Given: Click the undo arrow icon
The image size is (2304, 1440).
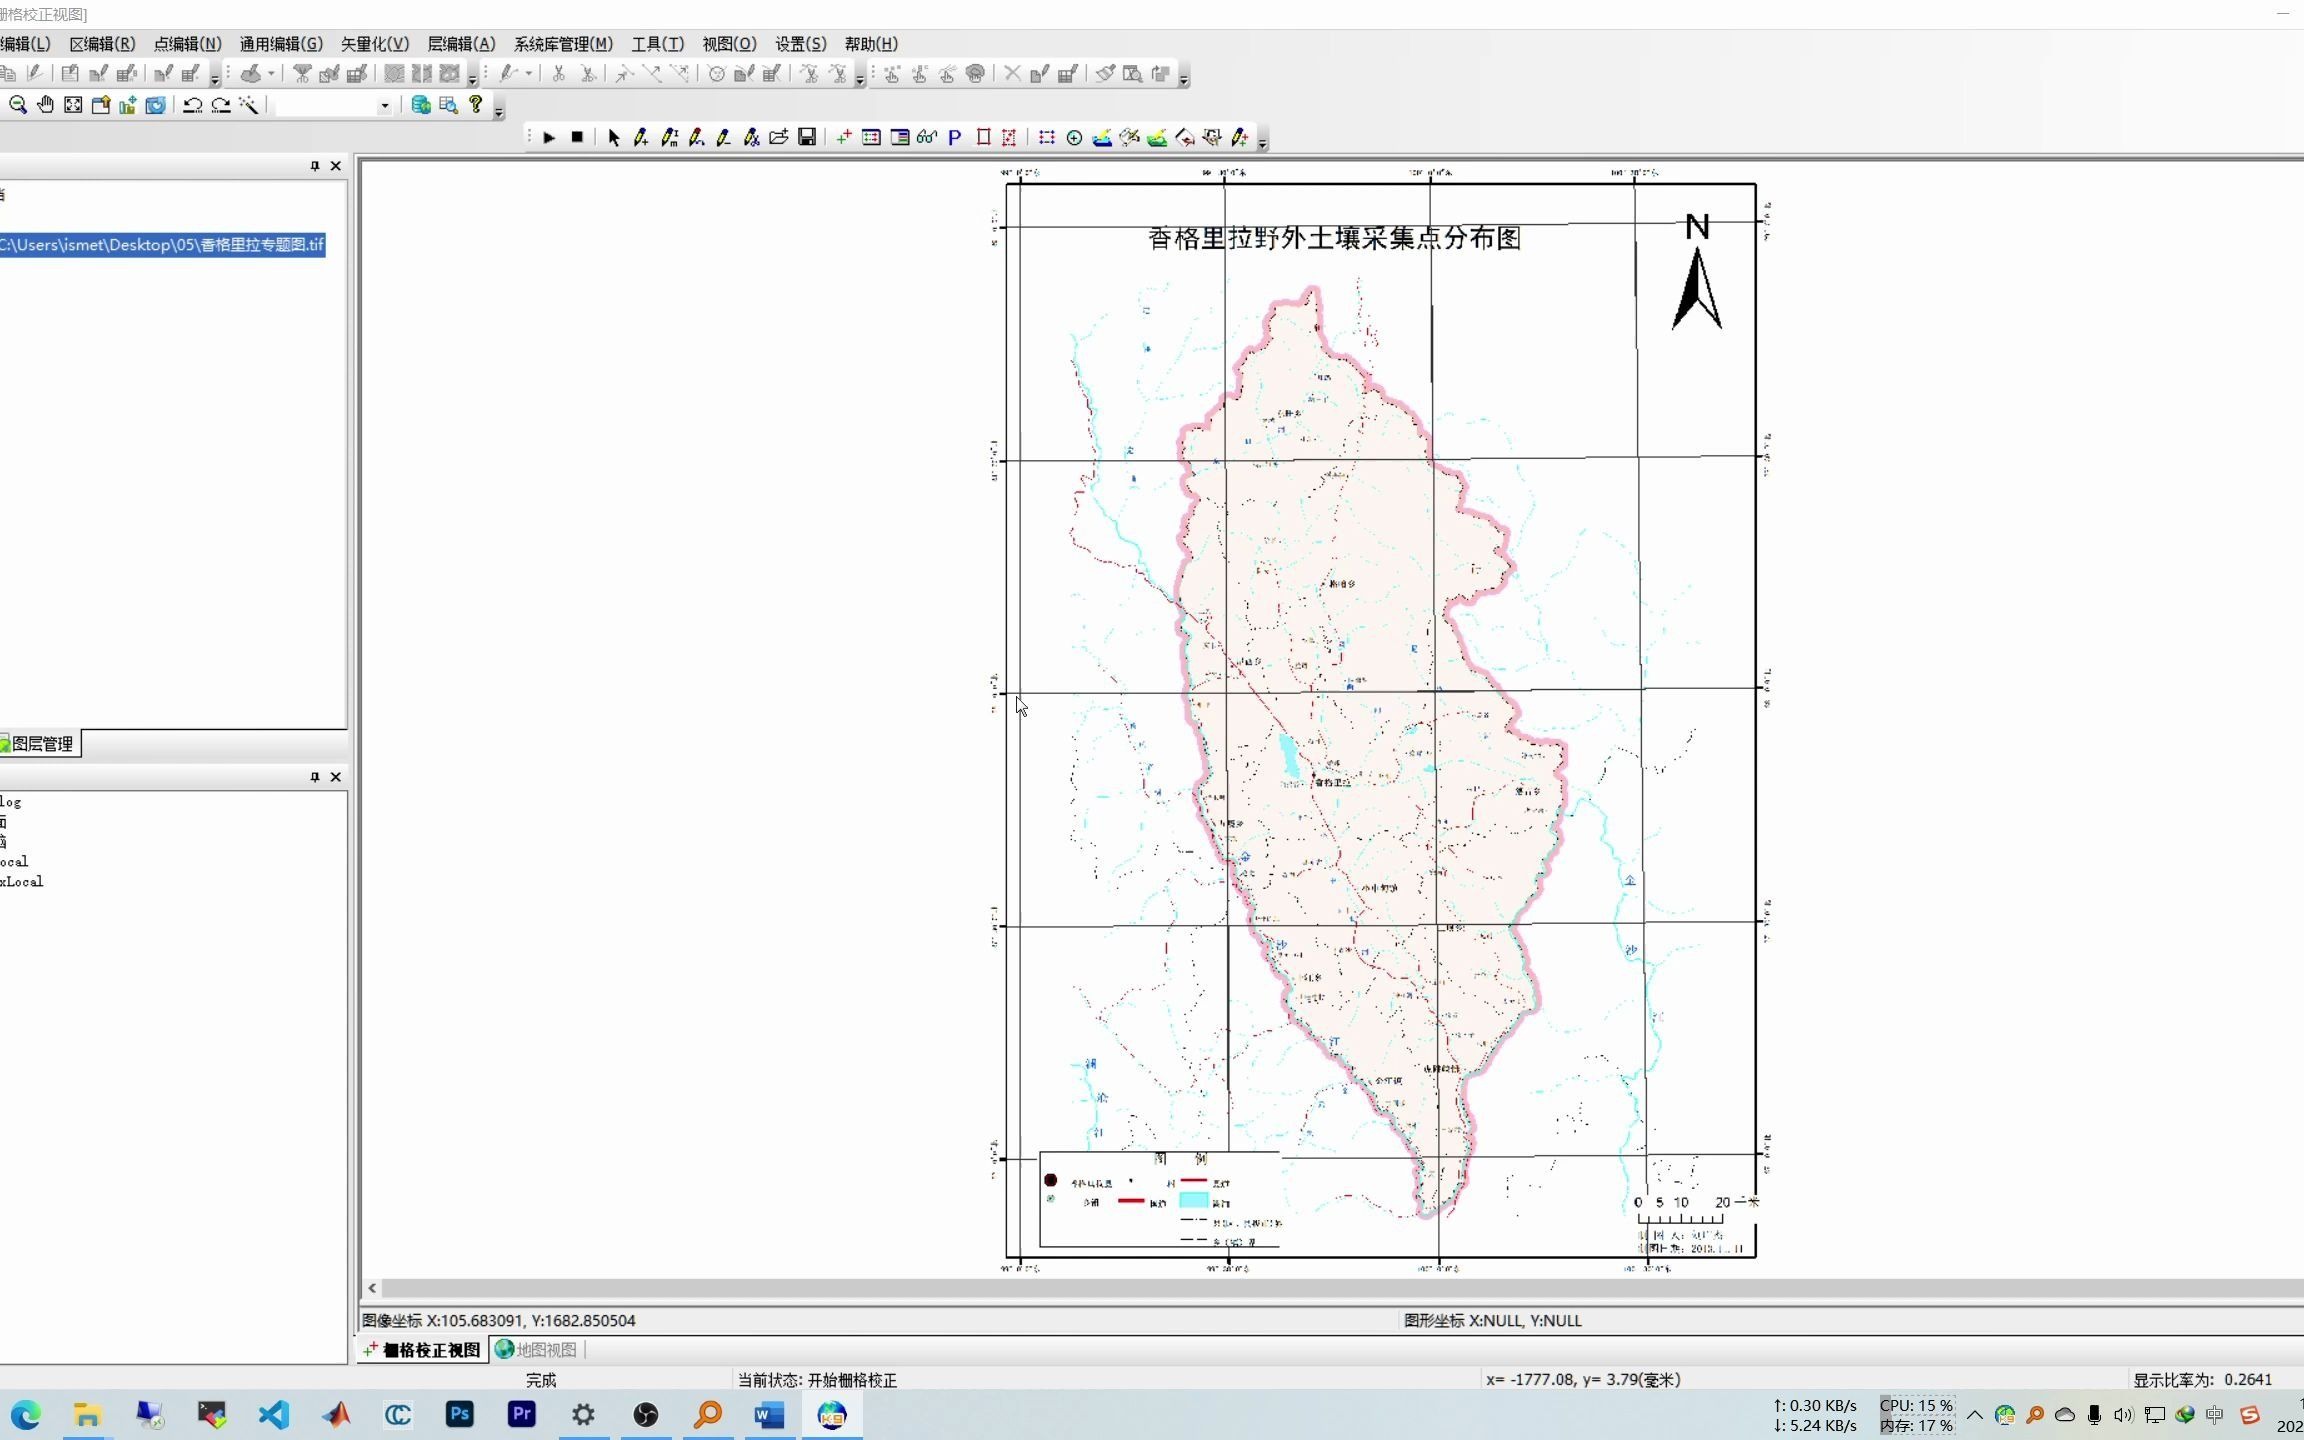Looking at the screenshot, I should pyautogui.click(x=192, y=105).
